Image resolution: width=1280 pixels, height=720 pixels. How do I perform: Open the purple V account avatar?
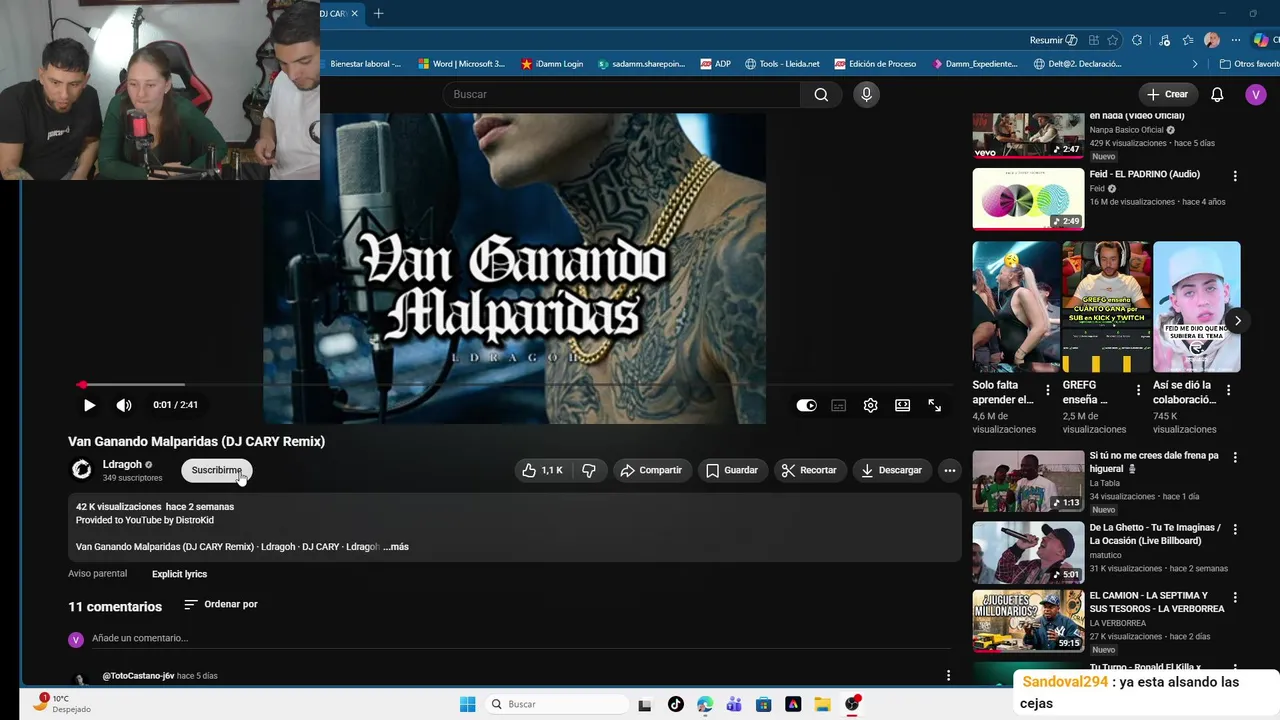tap(1256, 94)
